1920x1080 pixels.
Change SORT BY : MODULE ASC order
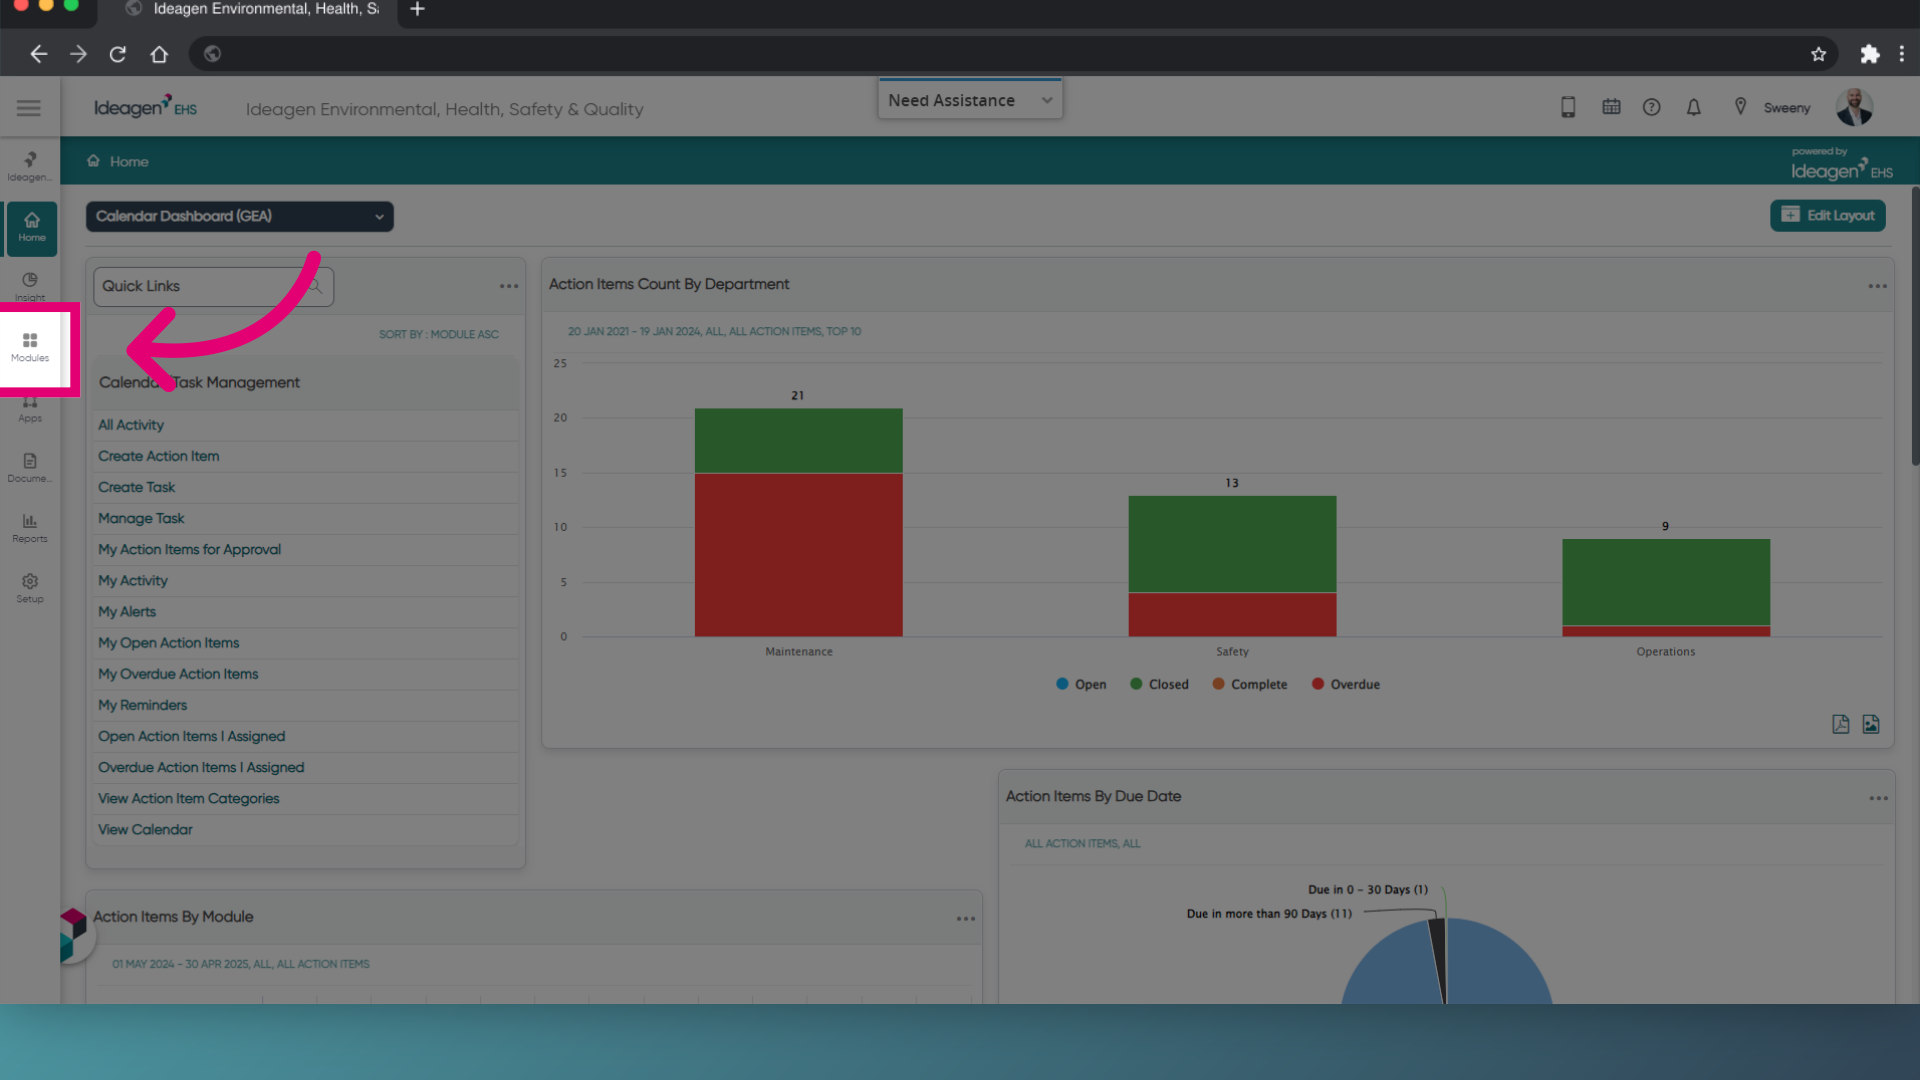tap(438, 334)
